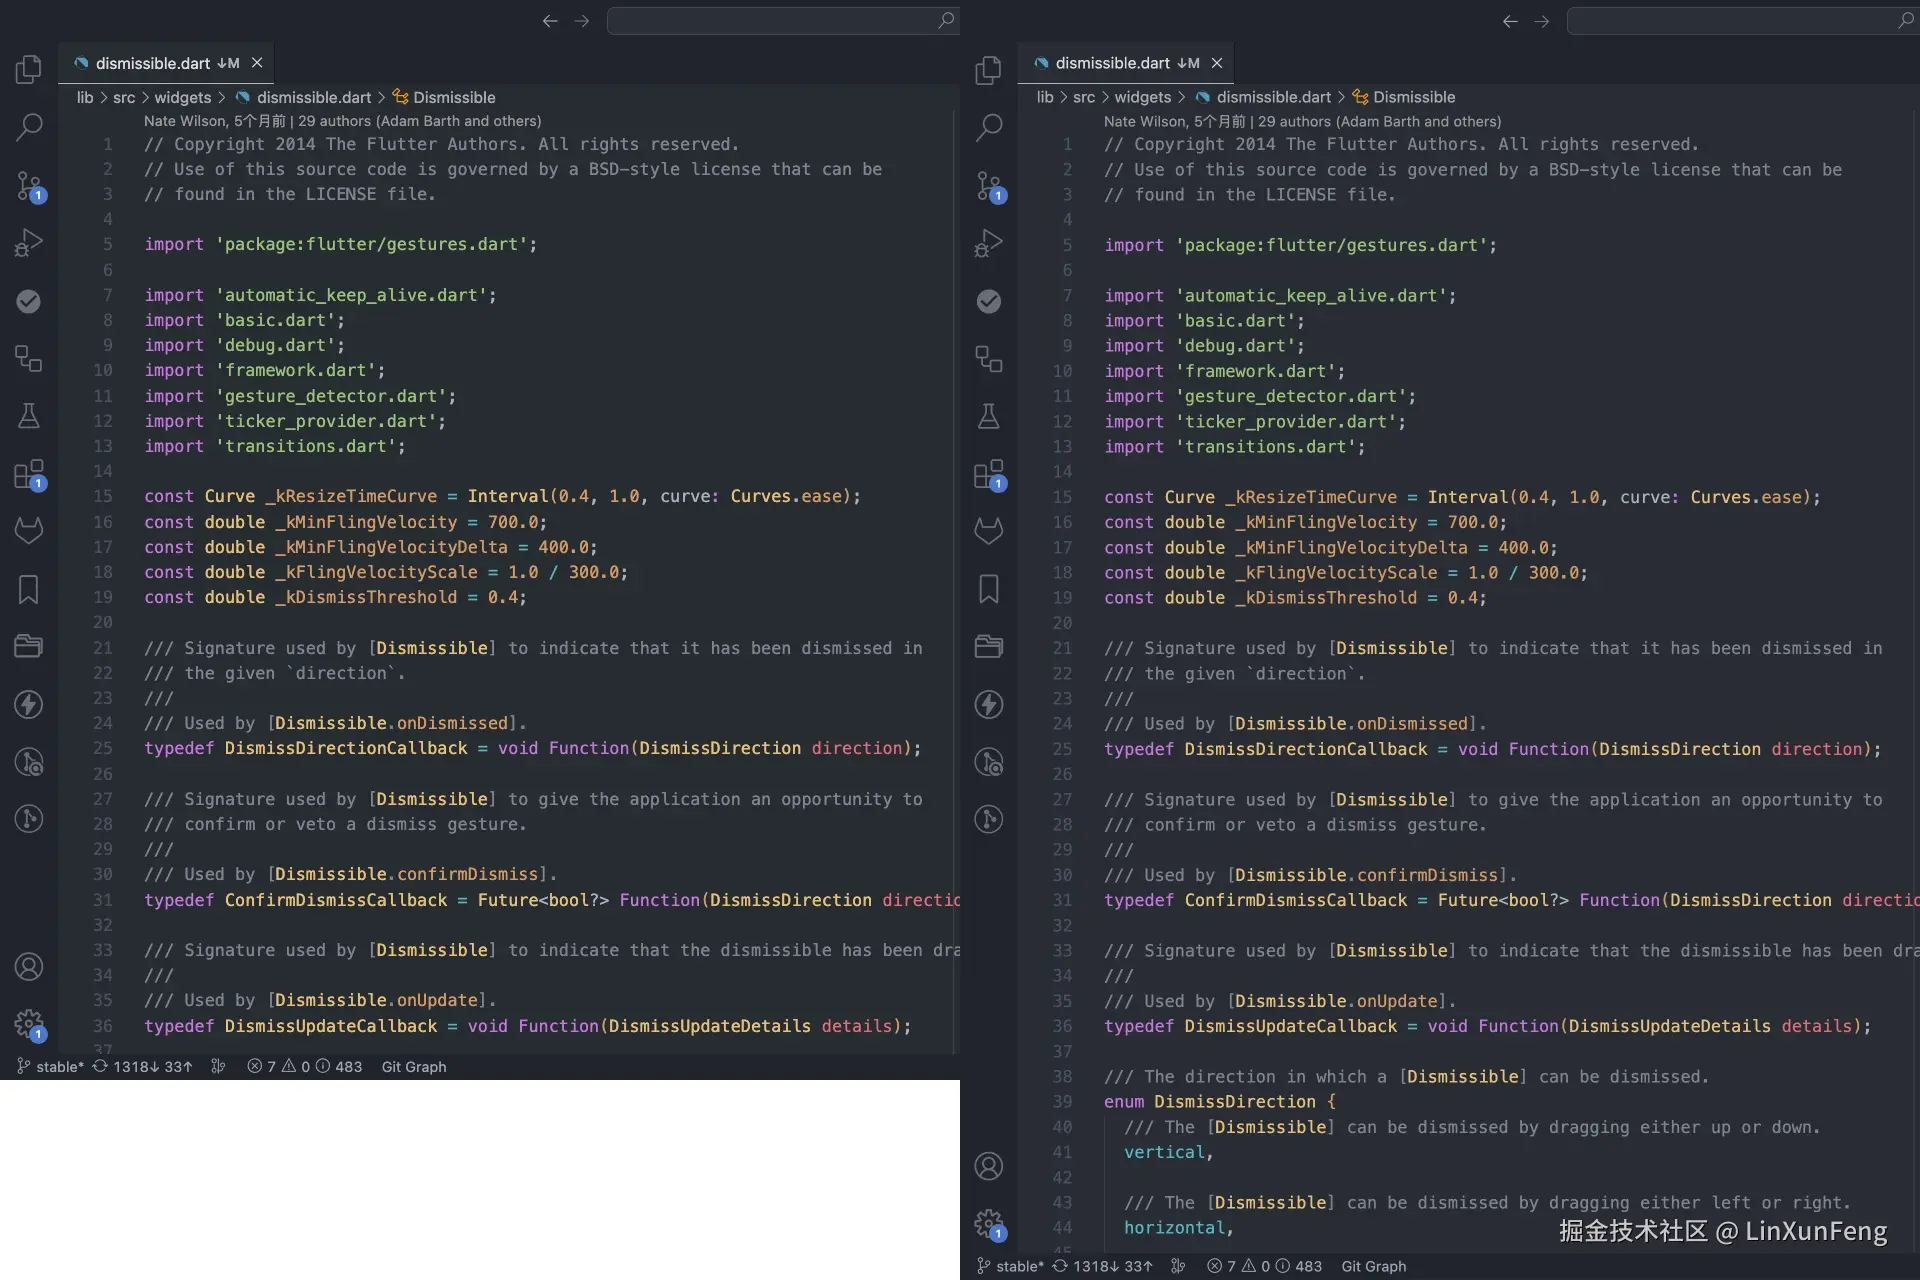This screenshot has width=1920, height=1280.
Task: Click the widgets breadcrumb in left editor
Action: pos(182,97)
